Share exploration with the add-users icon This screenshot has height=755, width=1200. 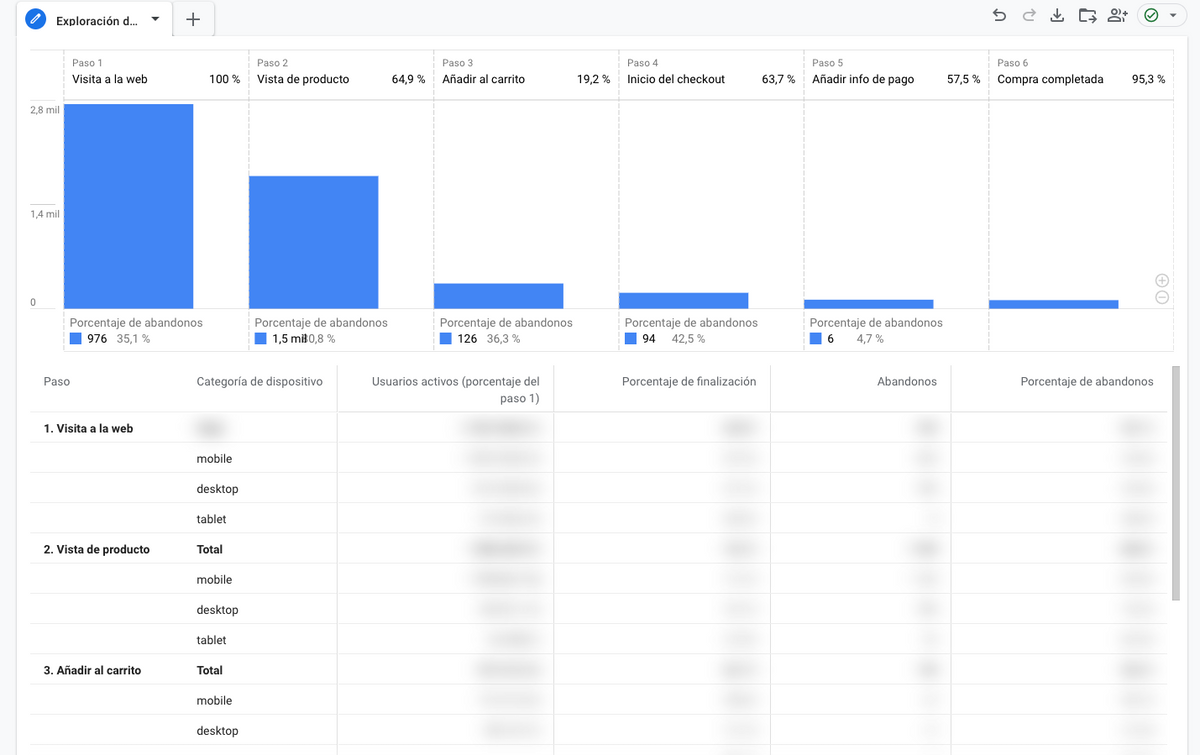(x=1118, y=15)
